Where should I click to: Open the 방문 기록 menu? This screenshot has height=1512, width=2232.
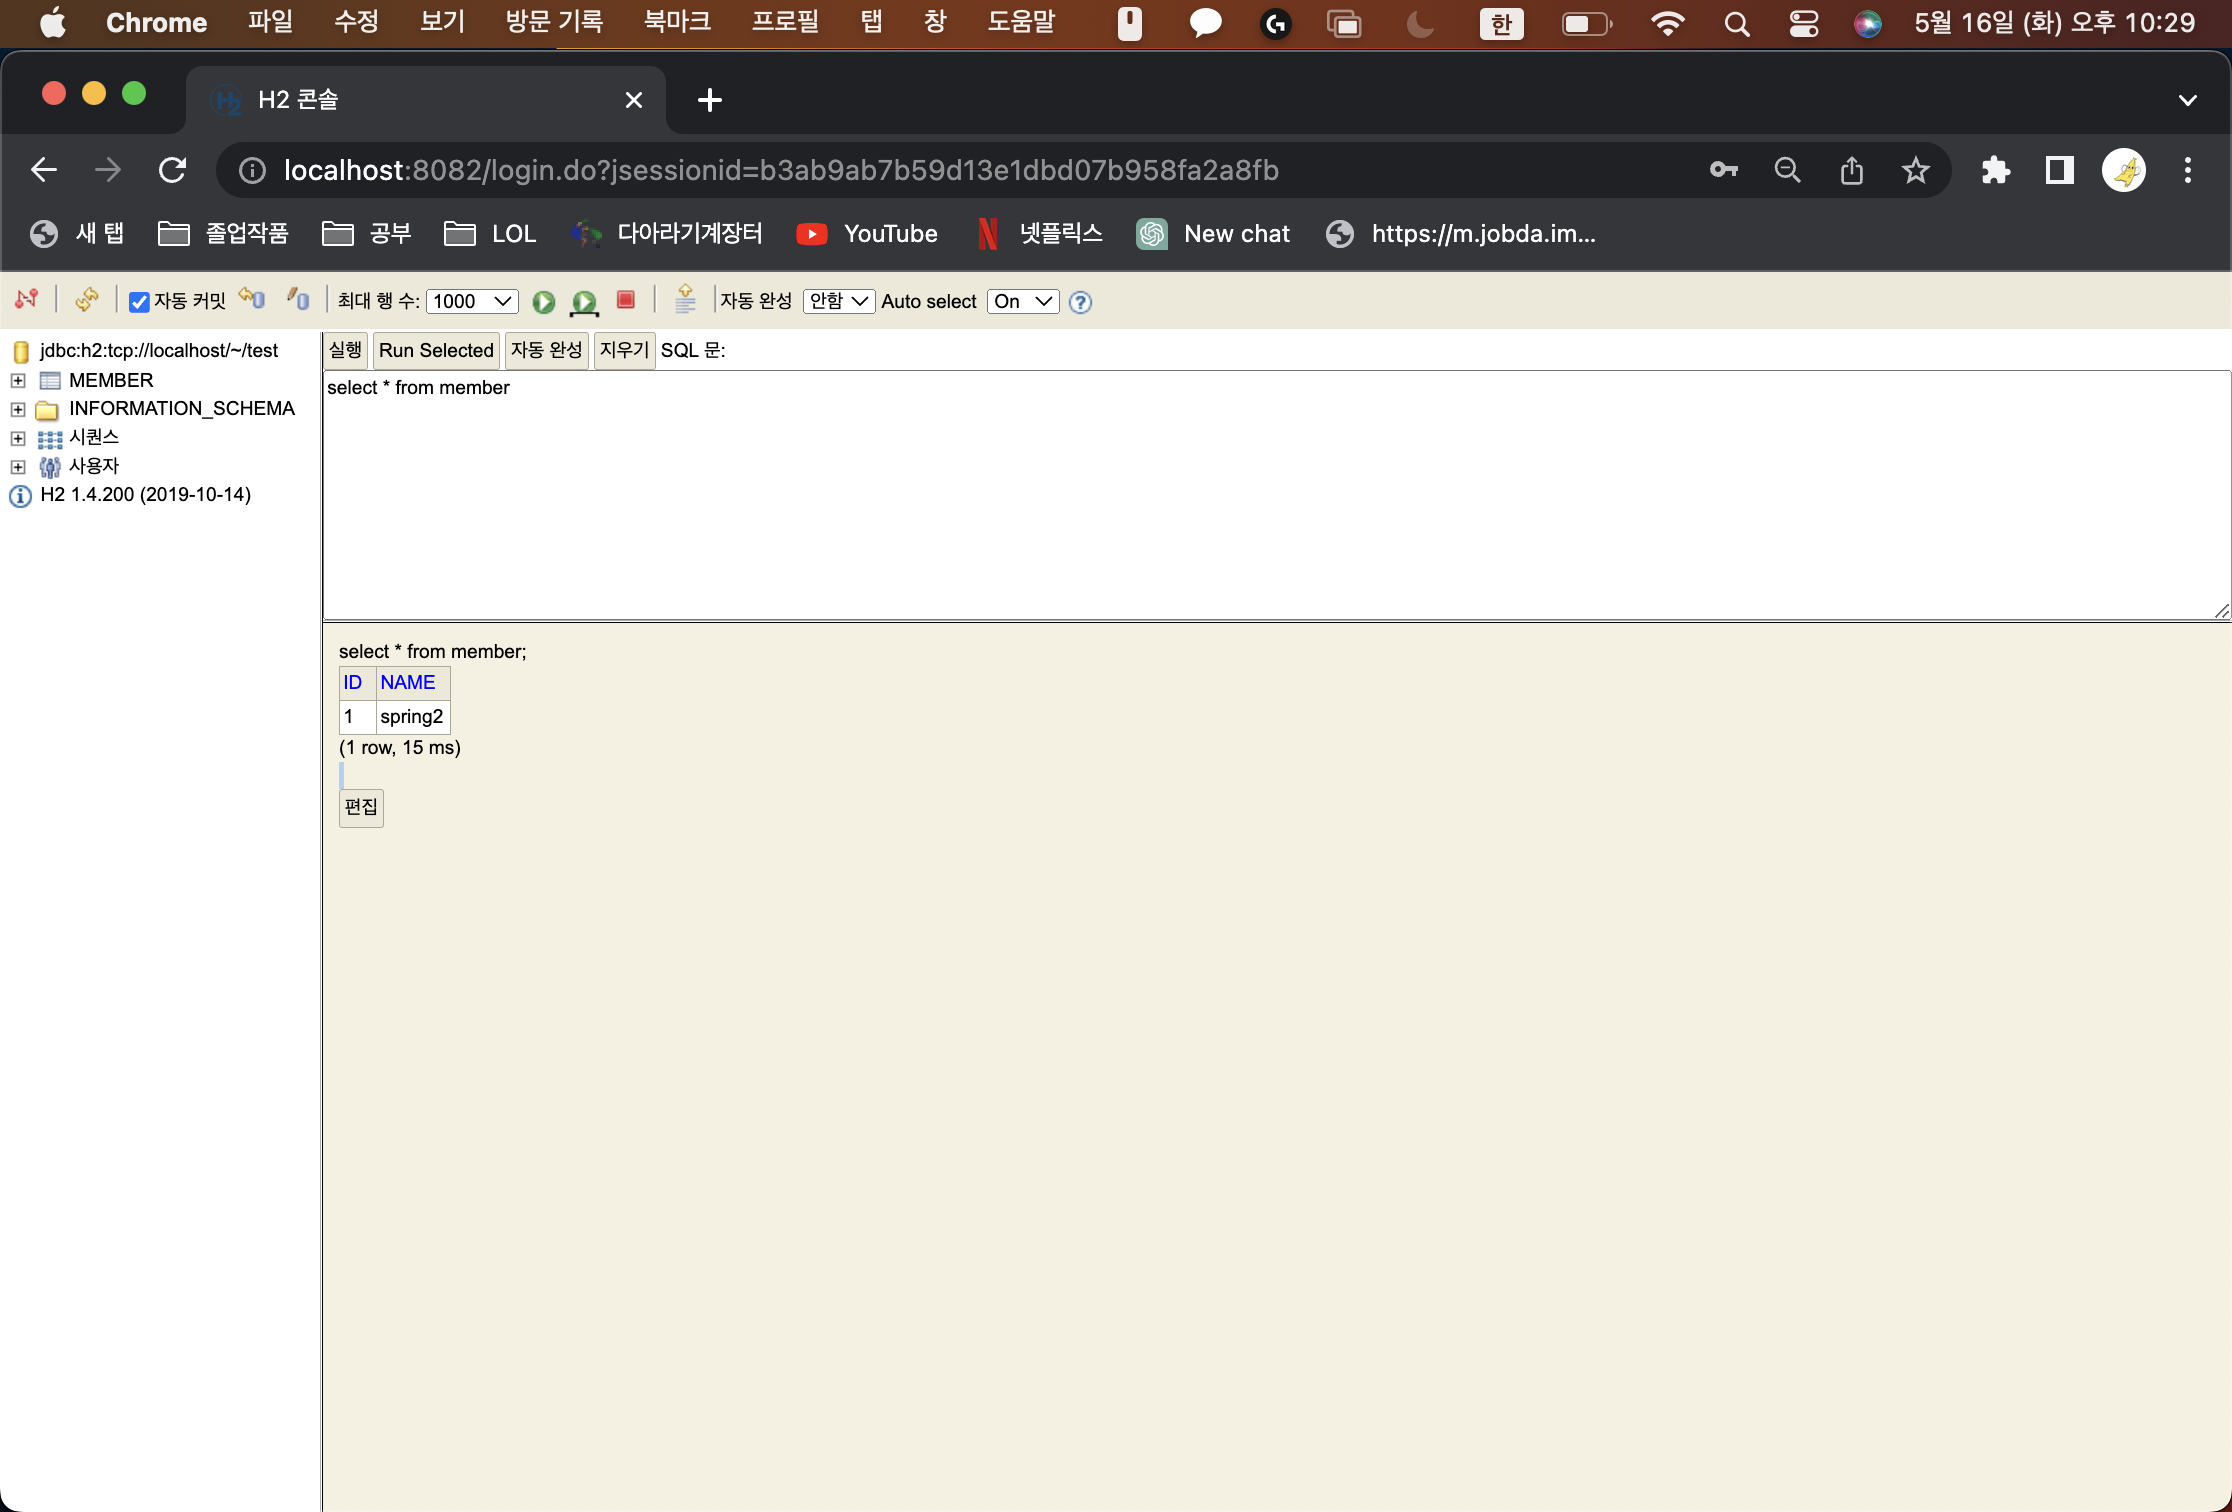[555, 22]
